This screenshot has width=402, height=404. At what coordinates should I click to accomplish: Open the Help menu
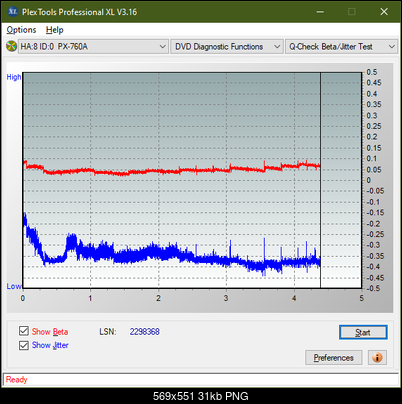click(x=54, y=30)
